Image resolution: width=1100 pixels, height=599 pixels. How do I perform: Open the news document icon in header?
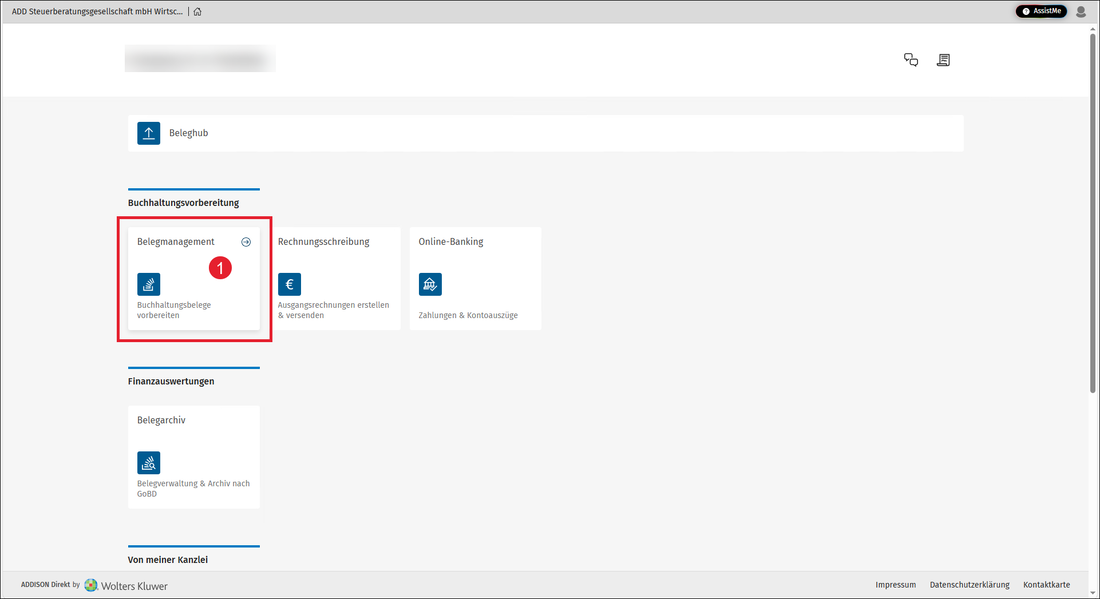click(x=944, y=60)
